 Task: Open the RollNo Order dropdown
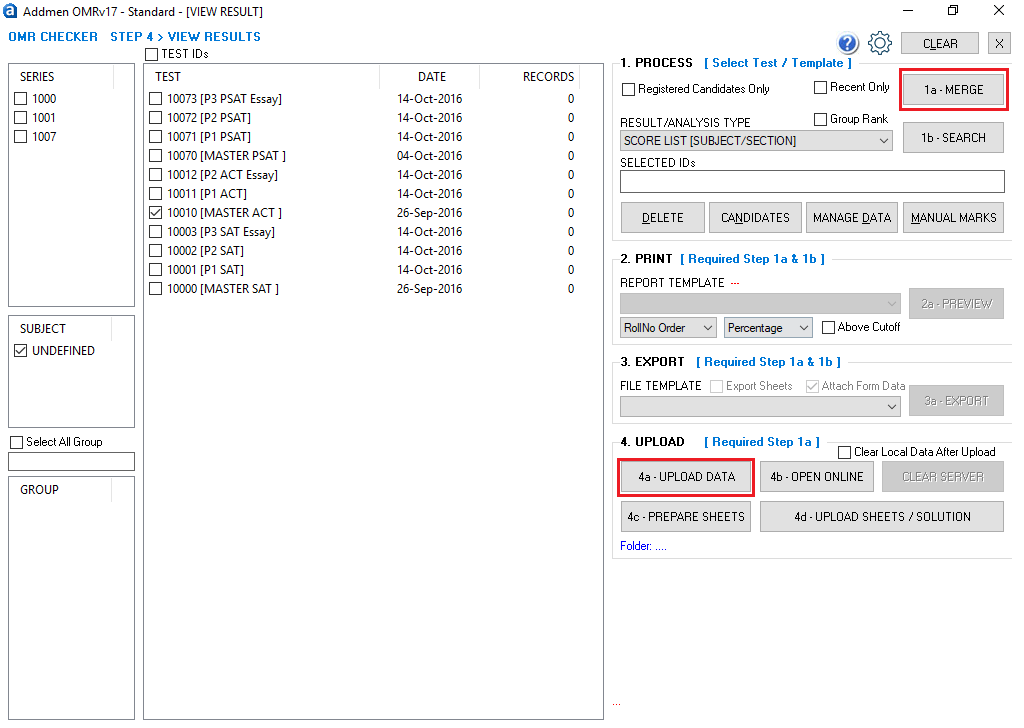coord(667,327)
